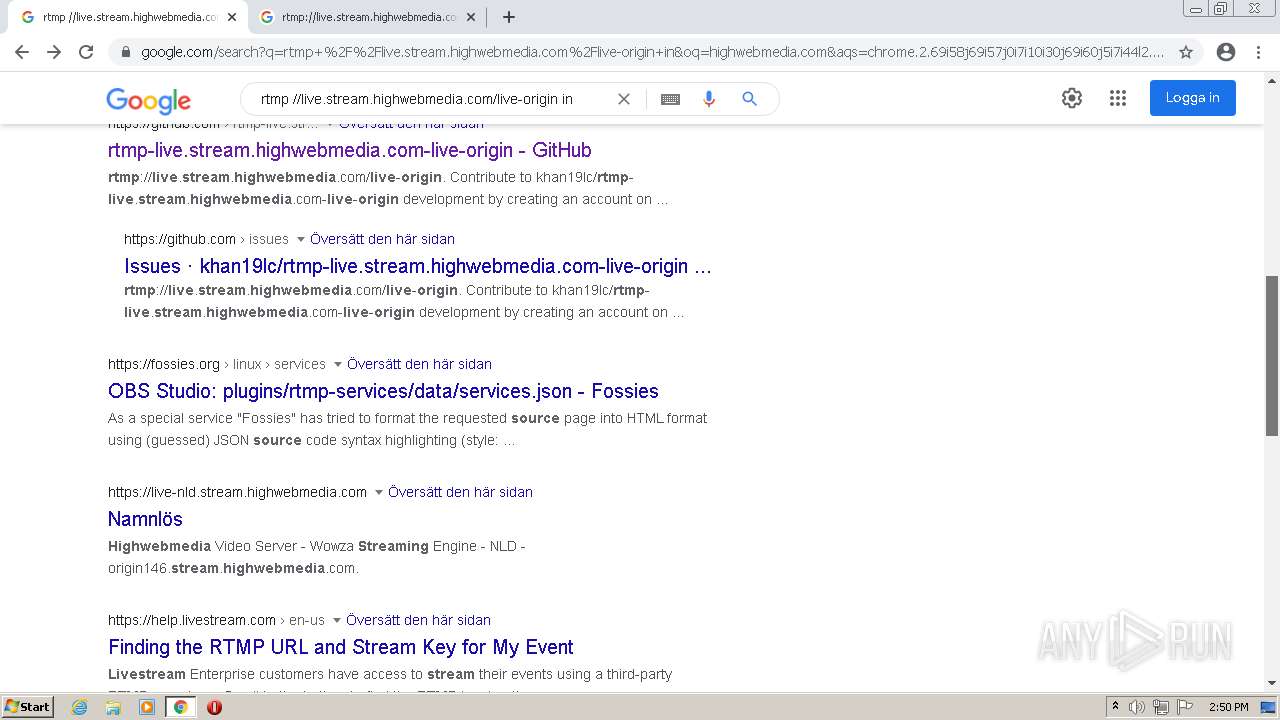Screen dimensions: 1280x720
Task: Translate the Fossies result page
Action: tap(419, 364)
